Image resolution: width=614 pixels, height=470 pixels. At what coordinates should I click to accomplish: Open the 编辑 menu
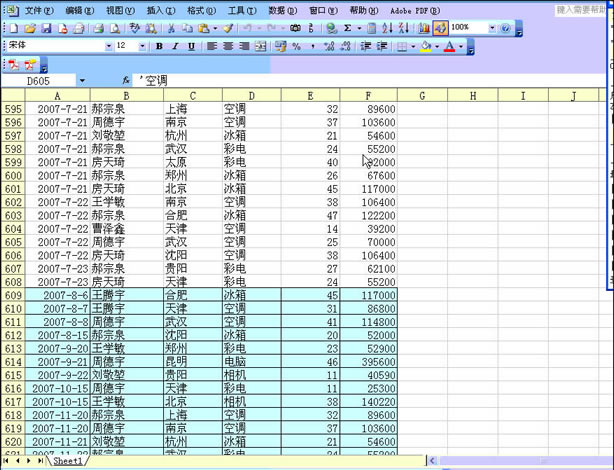pyautogui.click(x=80, y=11)
